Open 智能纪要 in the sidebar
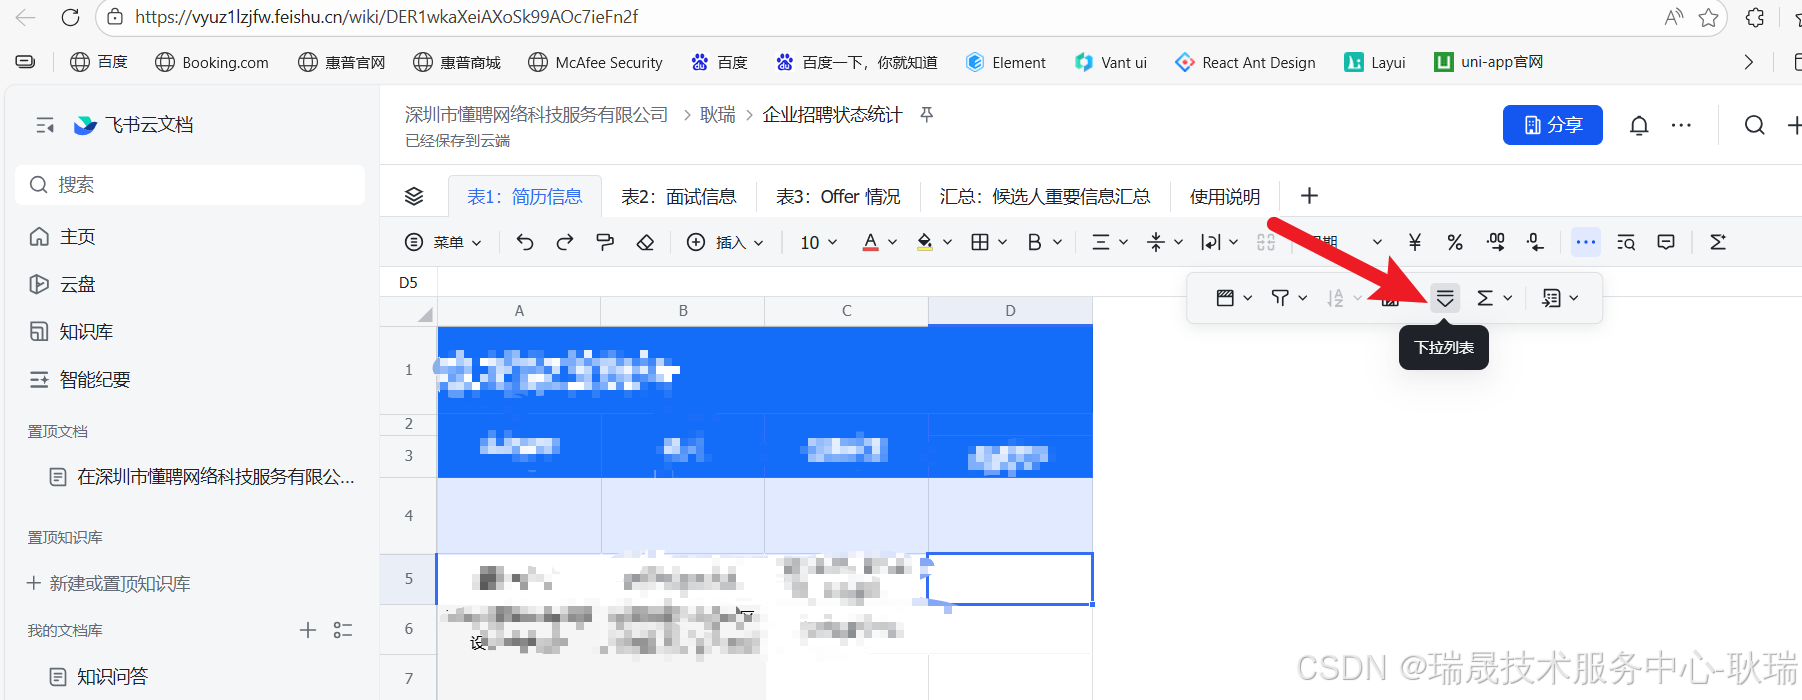 [95, 380]
